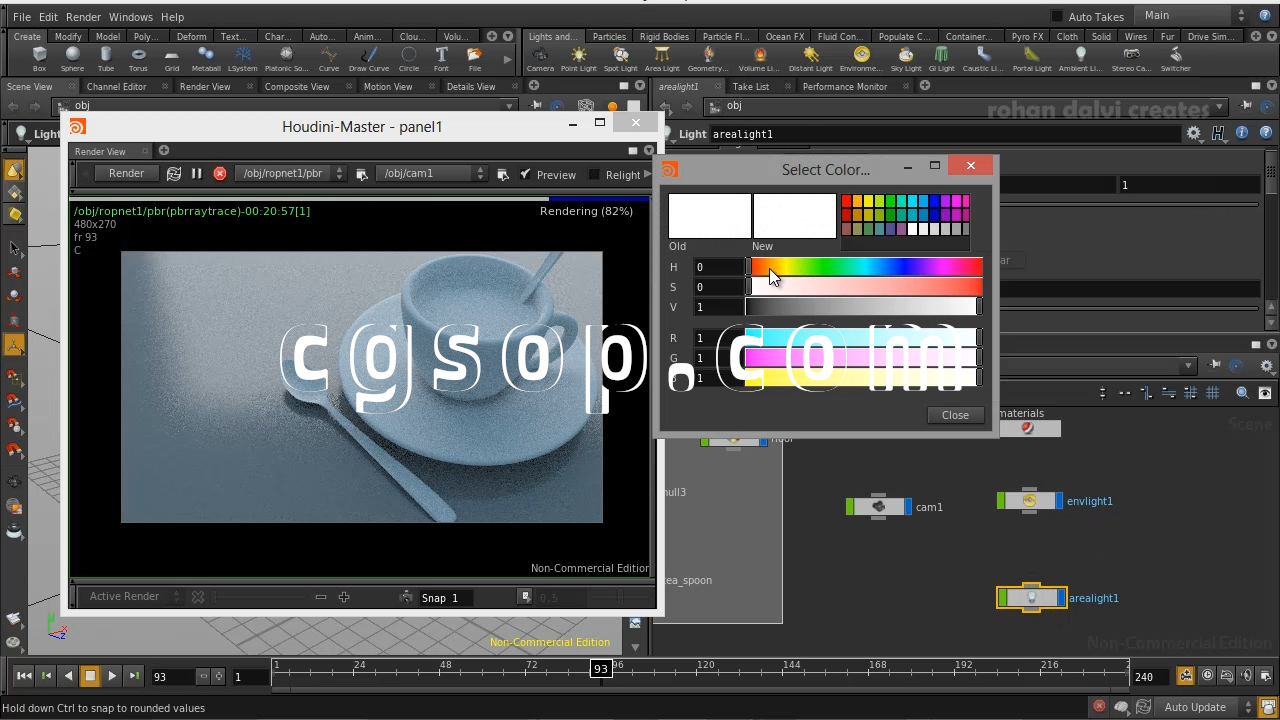The image size is (1280, 720).
Task: Toggle the Auto Takes checkbox
Action: [x=1057, y=17]
